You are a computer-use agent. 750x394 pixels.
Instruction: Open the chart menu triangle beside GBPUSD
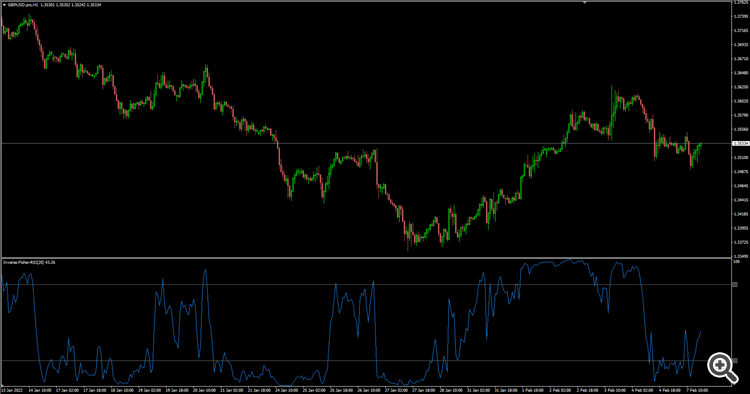5,5
